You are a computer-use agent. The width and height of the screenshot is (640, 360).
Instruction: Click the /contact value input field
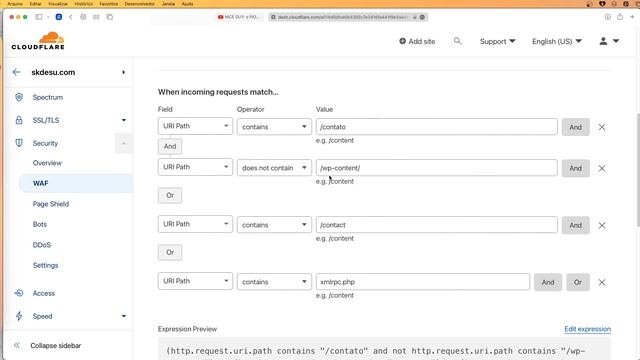(x=436, y=224)
